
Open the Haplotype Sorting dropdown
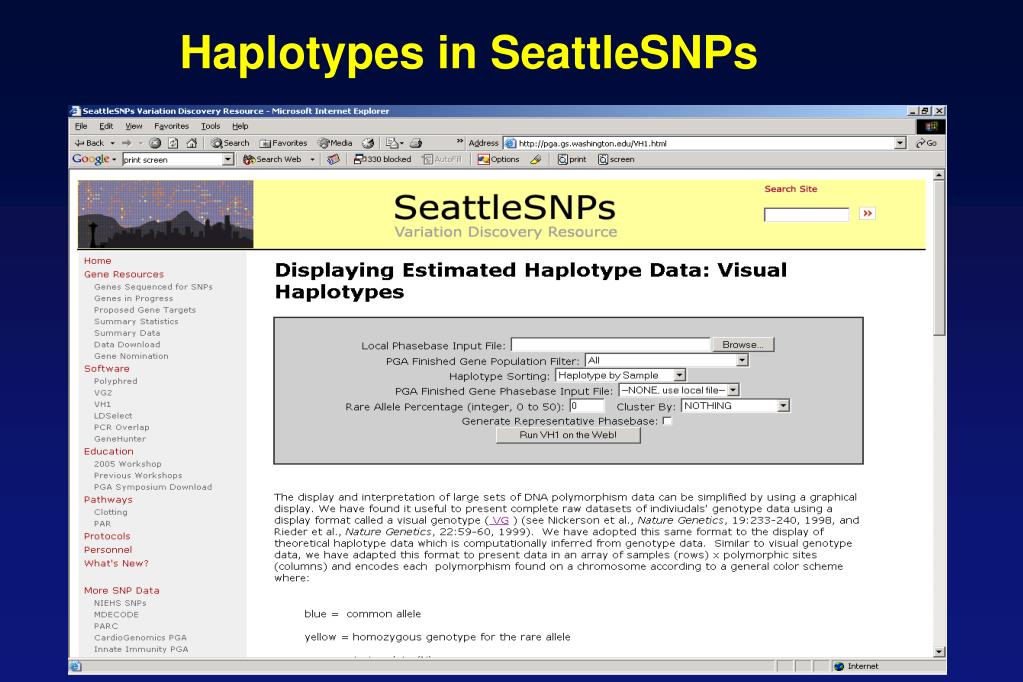680,375
